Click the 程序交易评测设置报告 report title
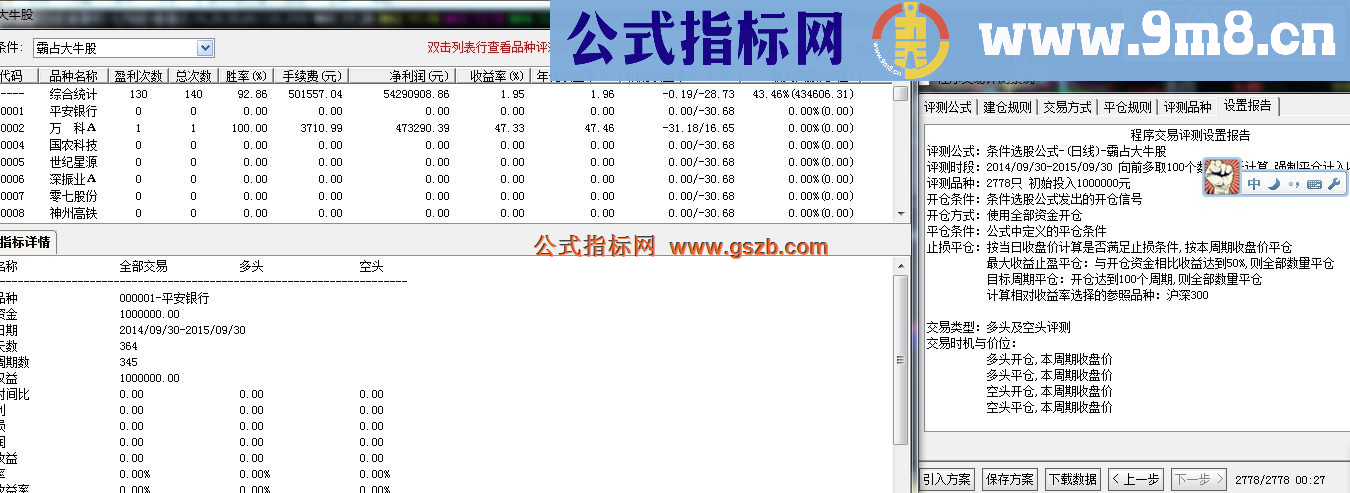 1190,135
